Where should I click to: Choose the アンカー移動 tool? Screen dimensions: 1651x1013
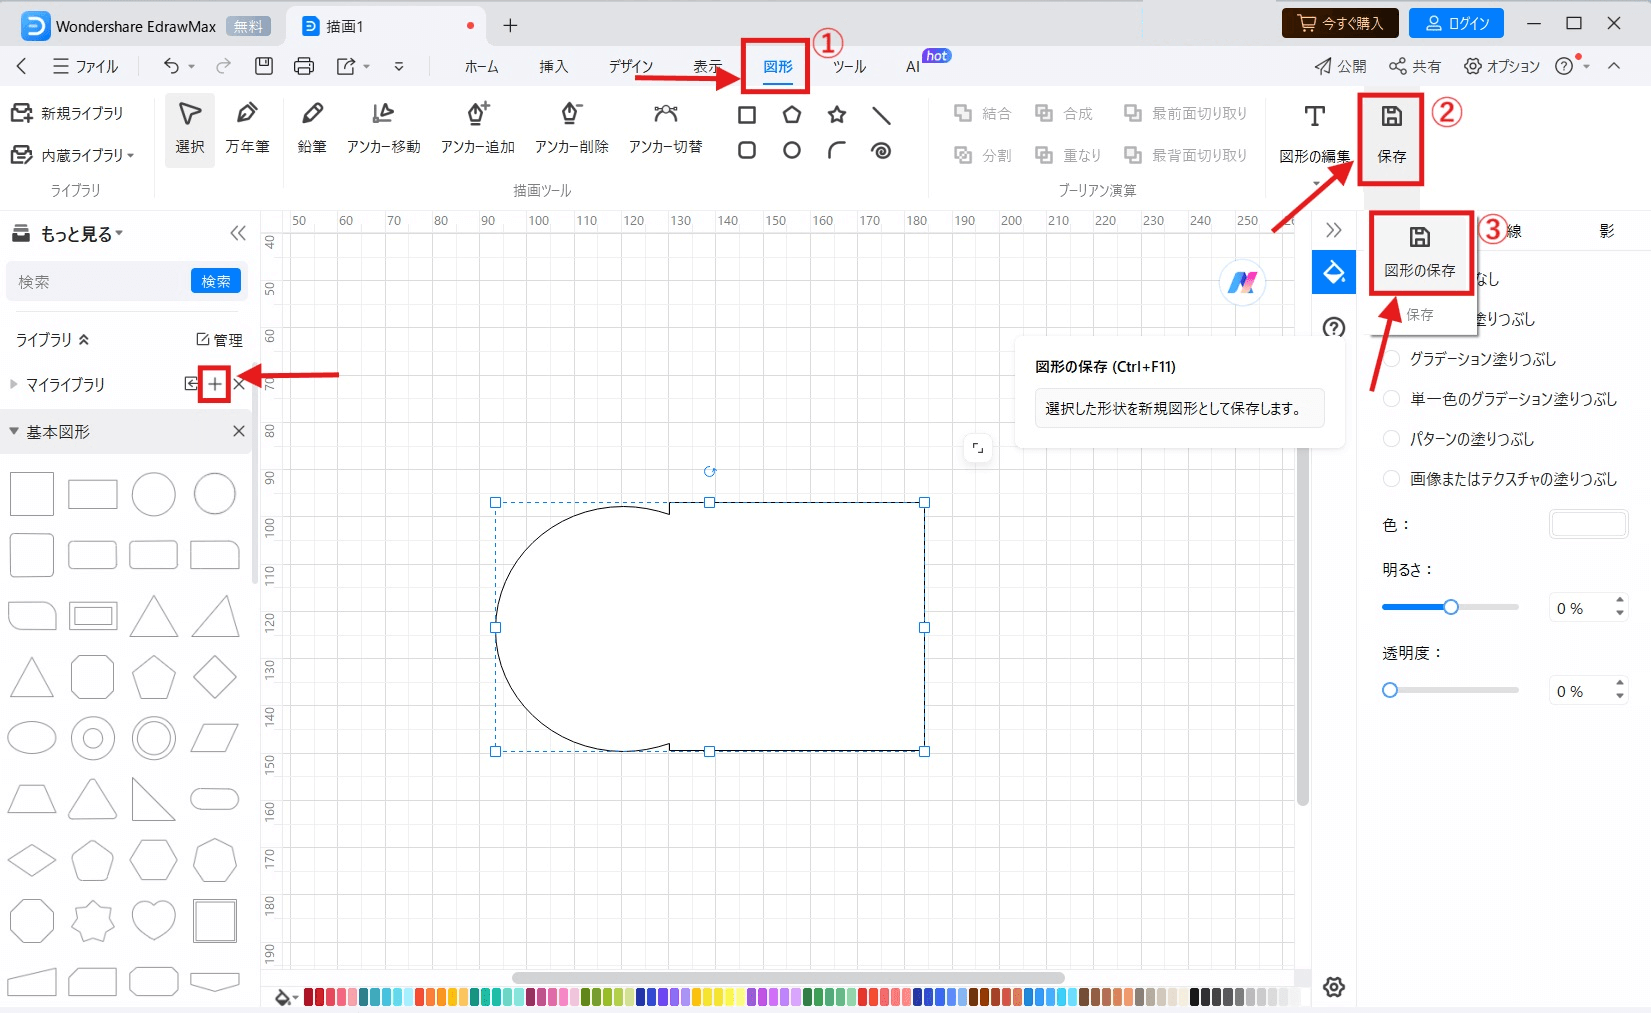[383, 128]
